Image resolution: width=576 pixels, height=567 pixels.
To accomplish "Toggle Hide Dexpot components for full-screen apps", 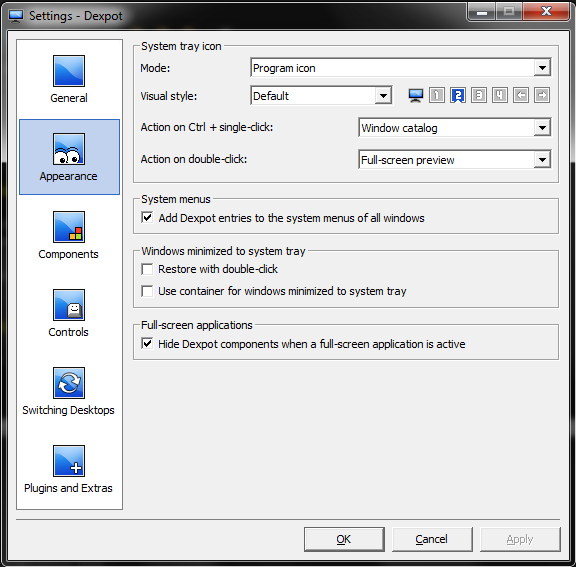I will point(147,344).
